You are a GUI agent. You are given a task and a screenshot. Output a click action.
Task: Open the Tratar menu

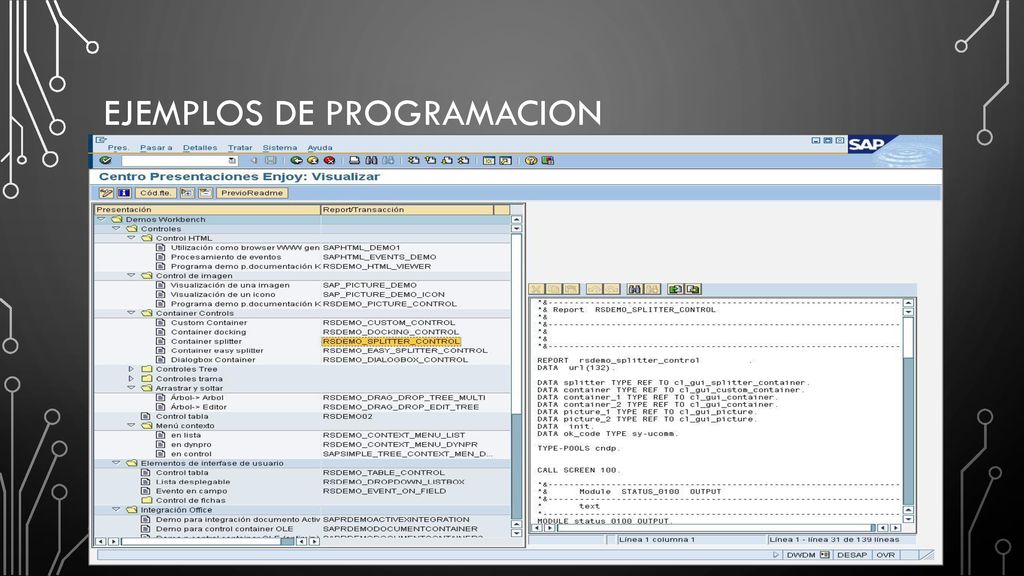click(x=240, y=148)
